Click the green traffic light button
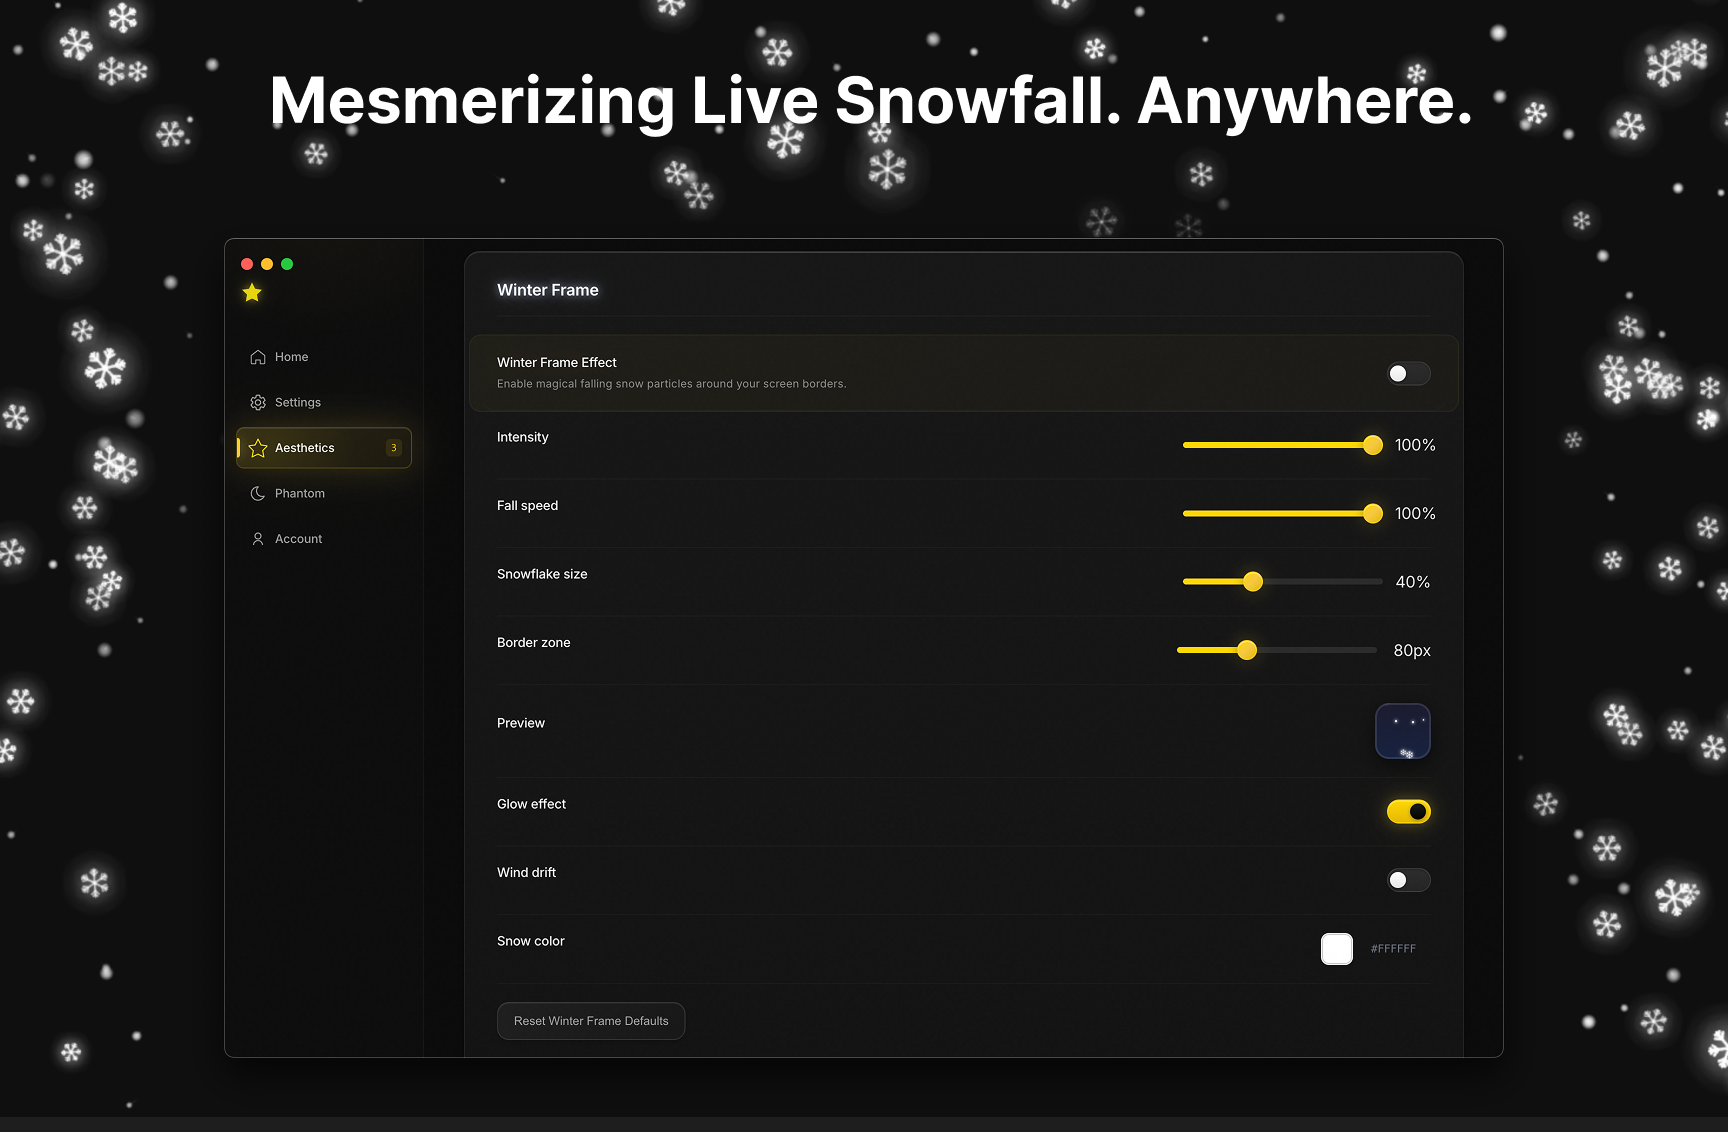The height and width of the screenshot is (1132, 1728). tap(287, 263)
